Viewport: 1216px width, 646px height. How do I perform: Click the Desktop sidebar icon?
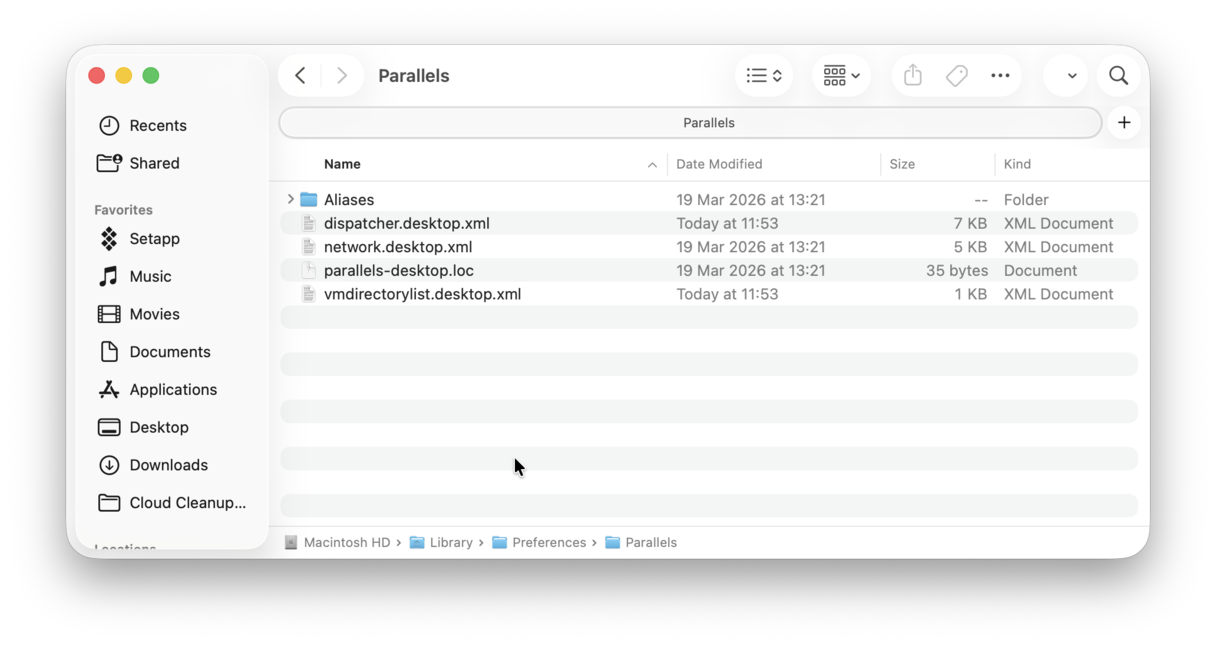point(109,427)
